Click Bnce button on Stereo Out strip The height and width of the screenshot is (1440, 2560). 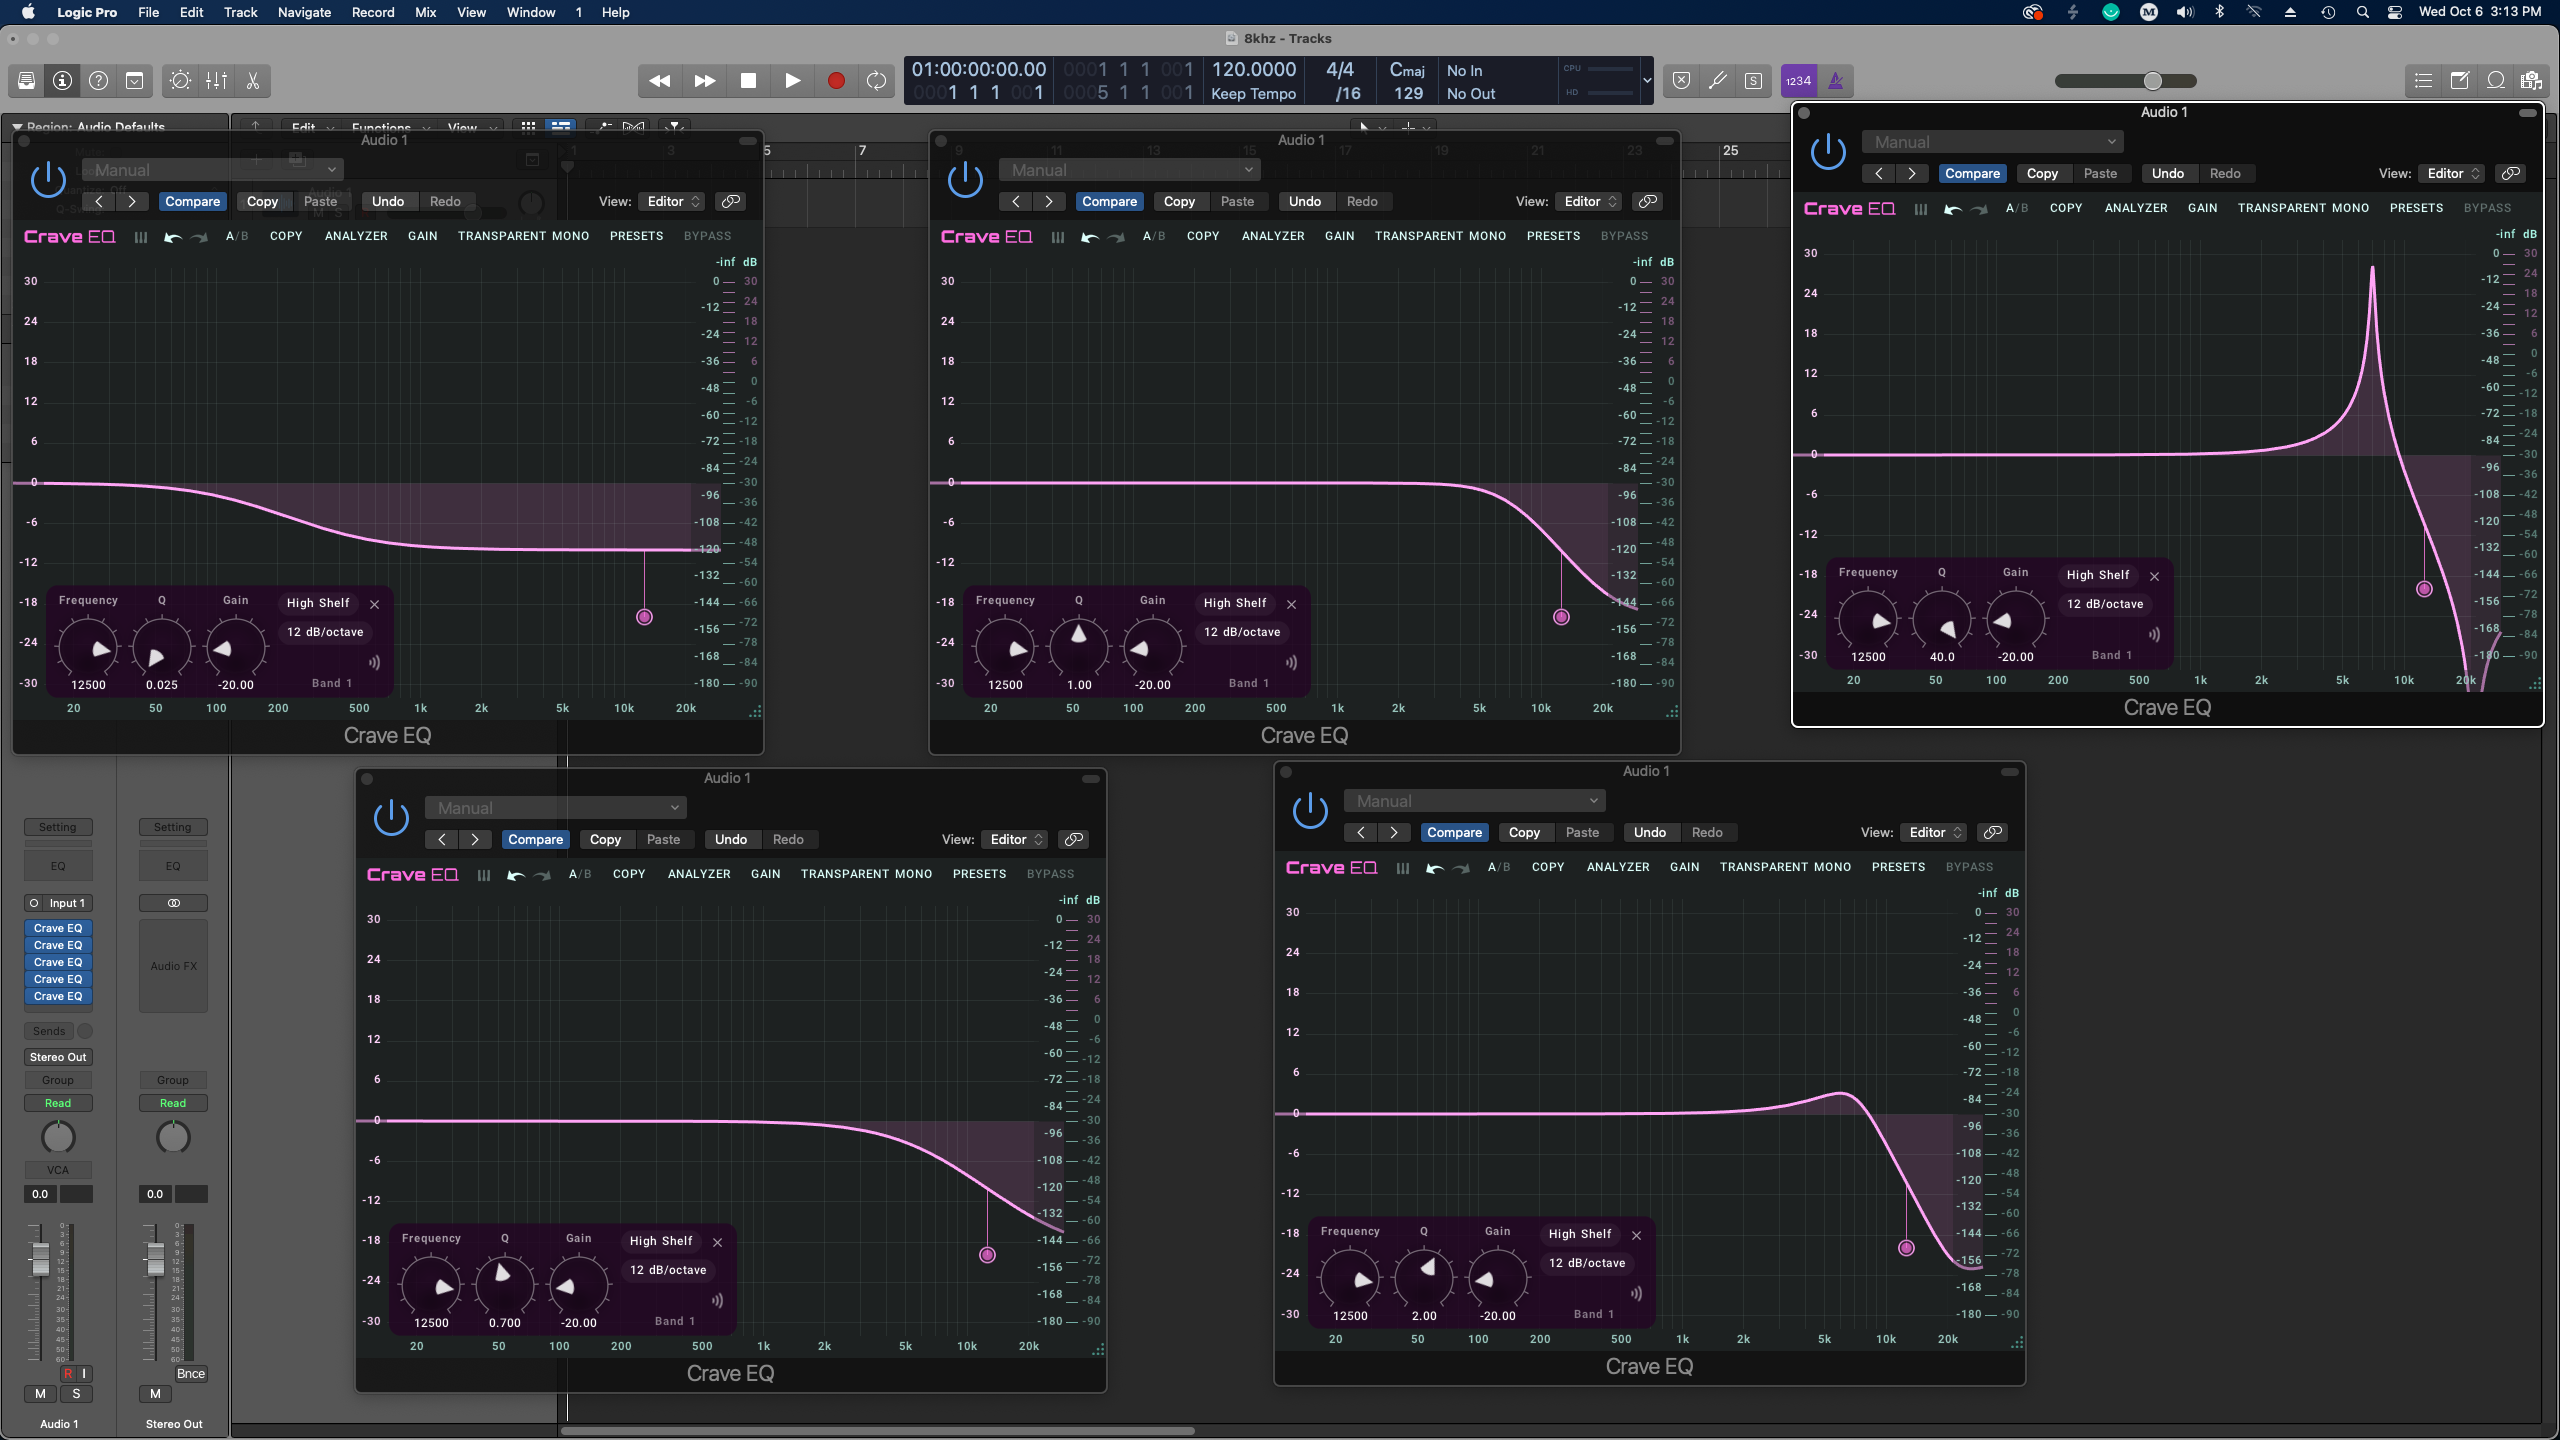(x=190, y=1374)
